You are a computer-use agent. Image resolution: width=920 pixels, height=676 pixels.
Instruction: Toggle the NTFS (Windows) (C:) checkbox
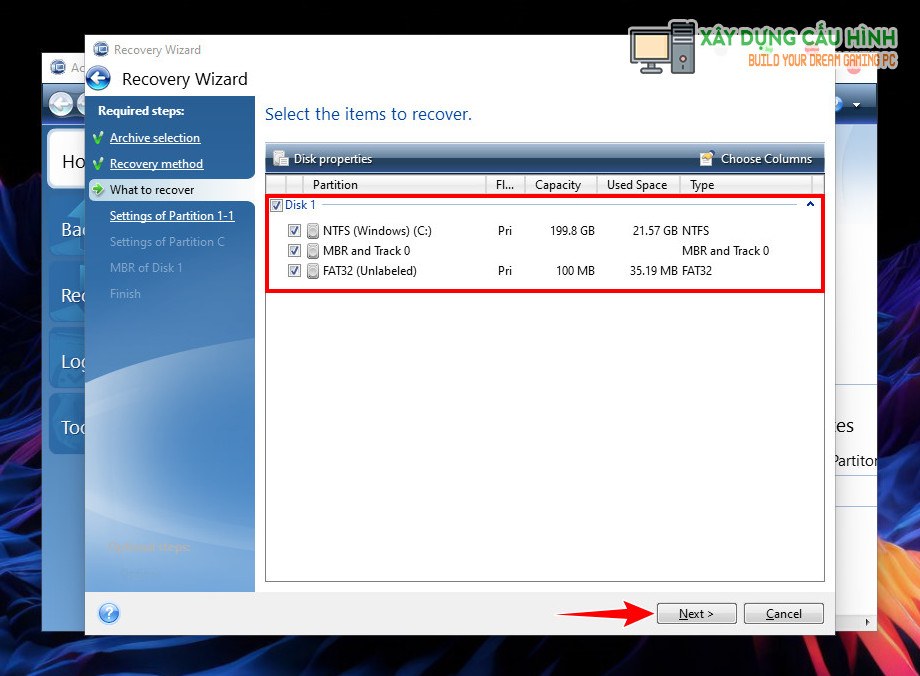294,231
